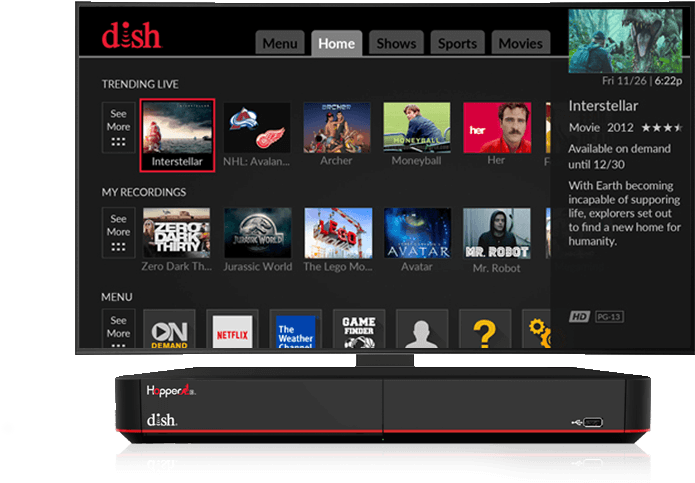
Task: Launch the Netflix app icon
Action: pyautogui.click(x=232, y=329)
